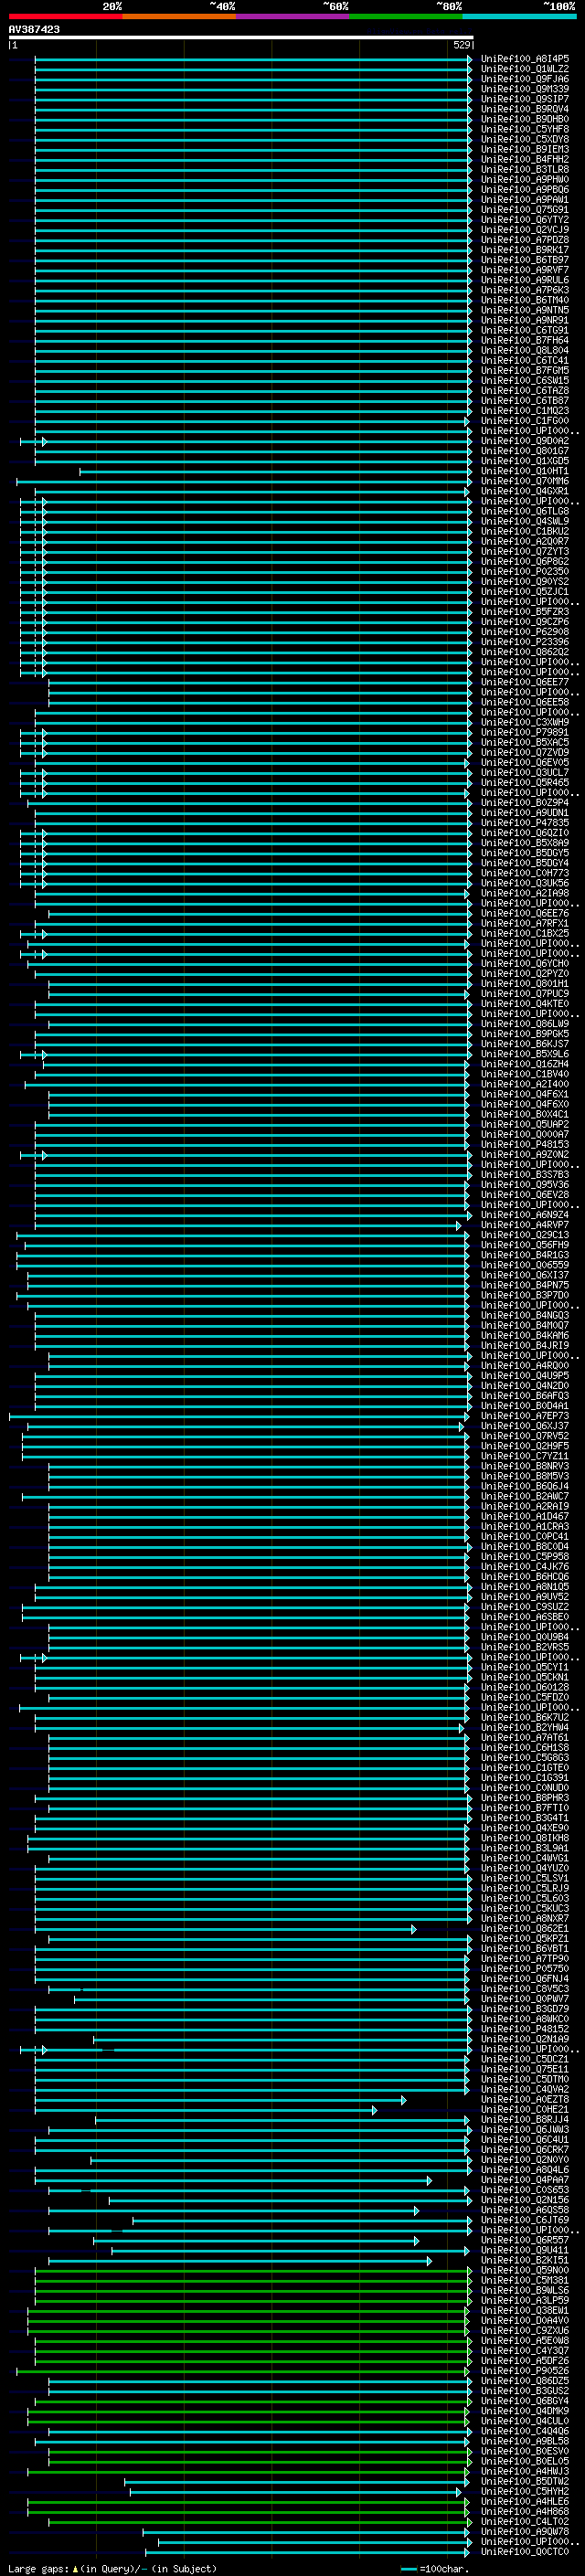
Task: Select hit UniRef100_B2KI51
Action: (x=524, y=2260)
